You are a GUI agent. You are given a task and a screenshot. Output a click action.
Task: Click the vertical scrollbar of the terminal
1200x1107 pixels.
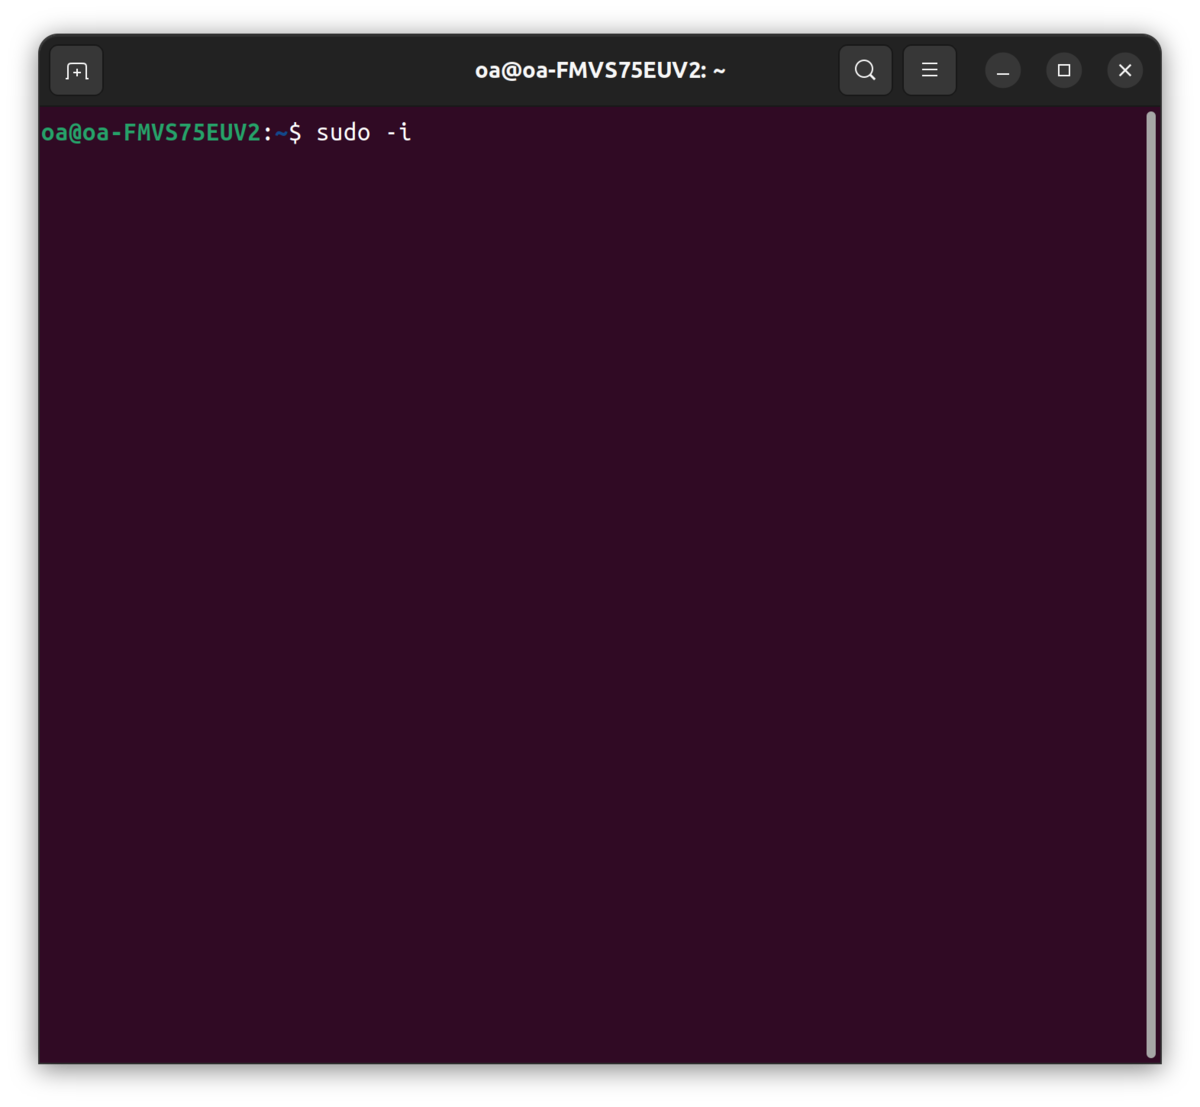coord(1151,584)
